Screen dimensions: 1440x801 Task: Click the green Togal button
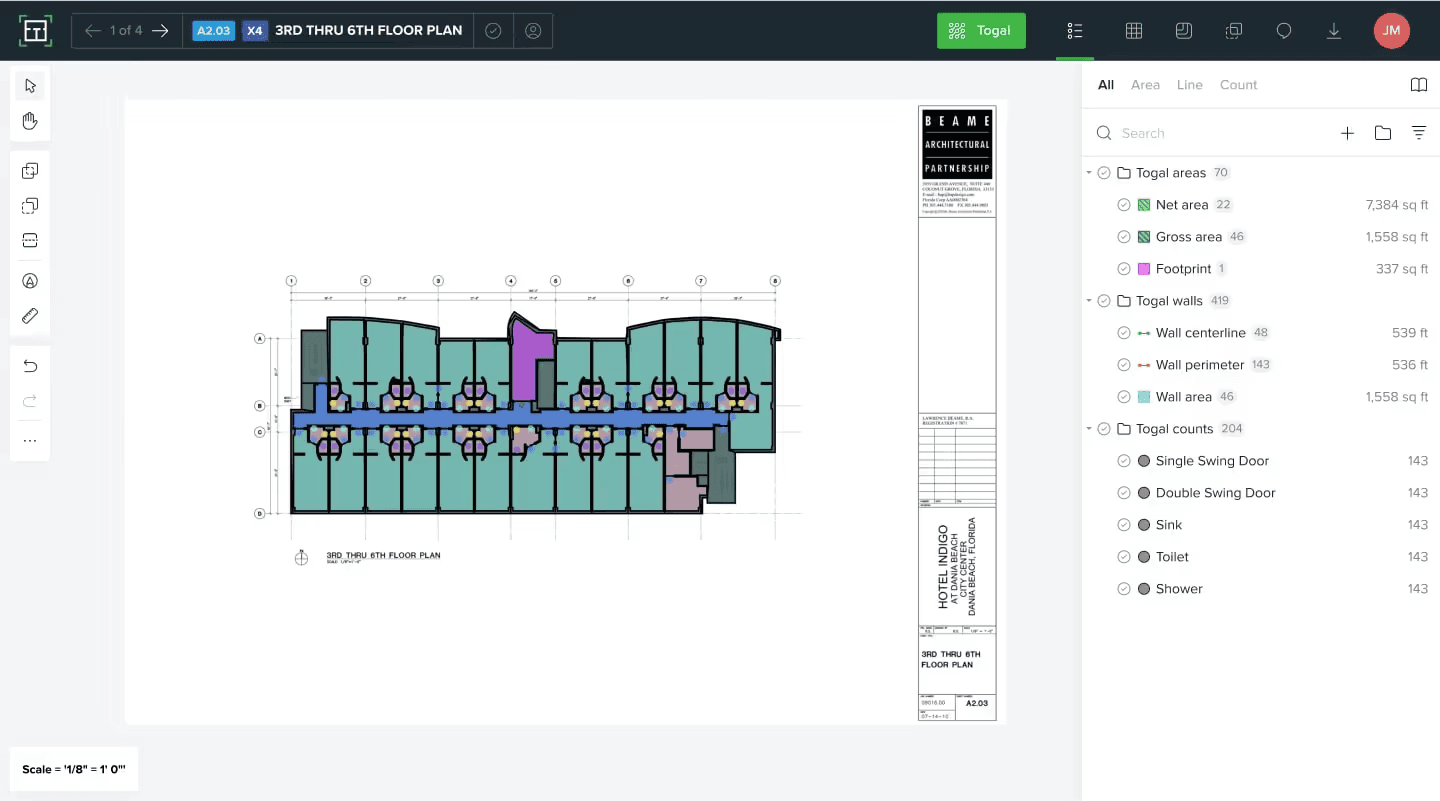click(981, 31)
